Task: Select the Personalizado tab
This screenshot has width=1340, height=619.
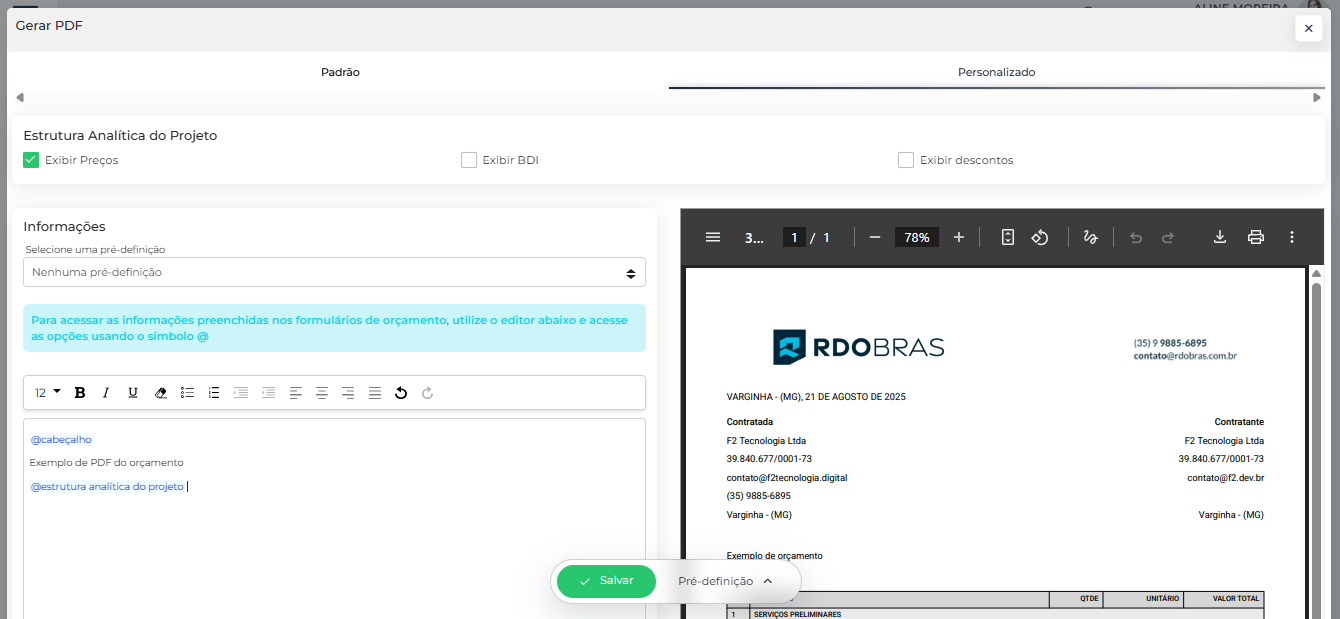Action: pos(996,72)
